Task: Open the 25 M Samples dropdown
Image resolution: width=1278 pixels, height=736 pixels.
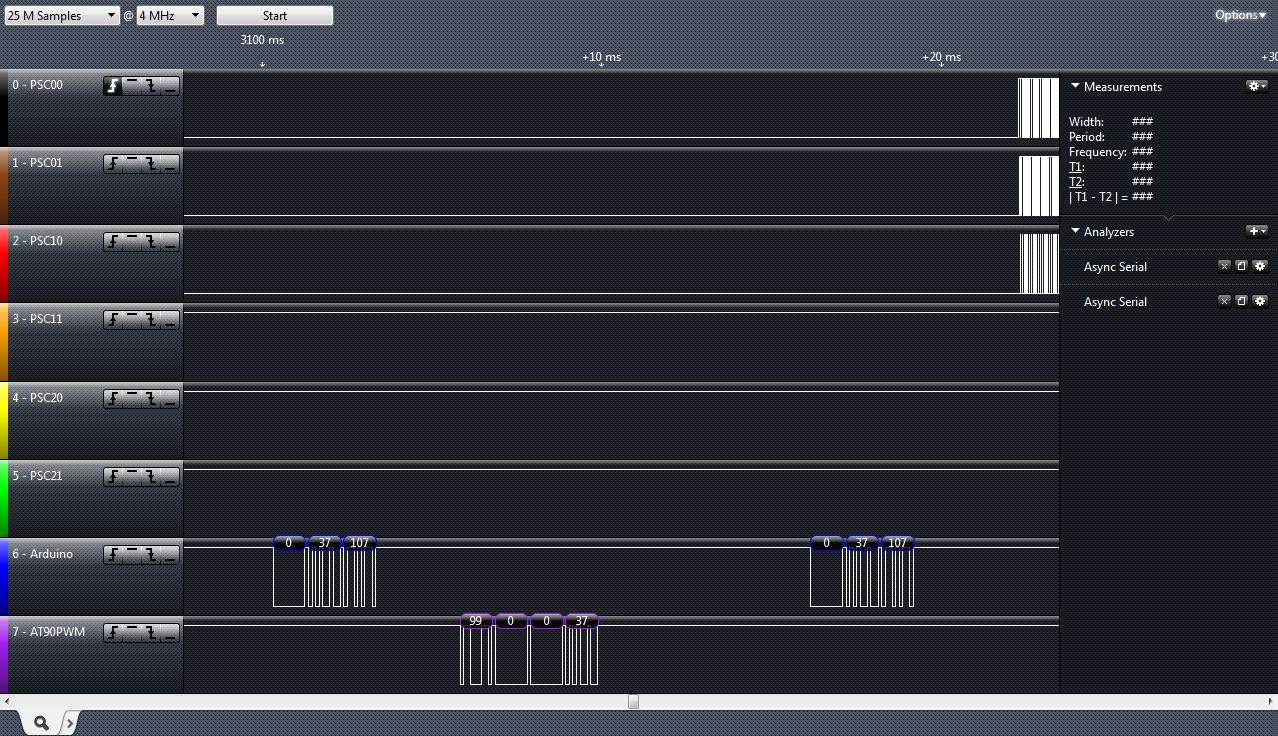Action: (x=62, y=16)
